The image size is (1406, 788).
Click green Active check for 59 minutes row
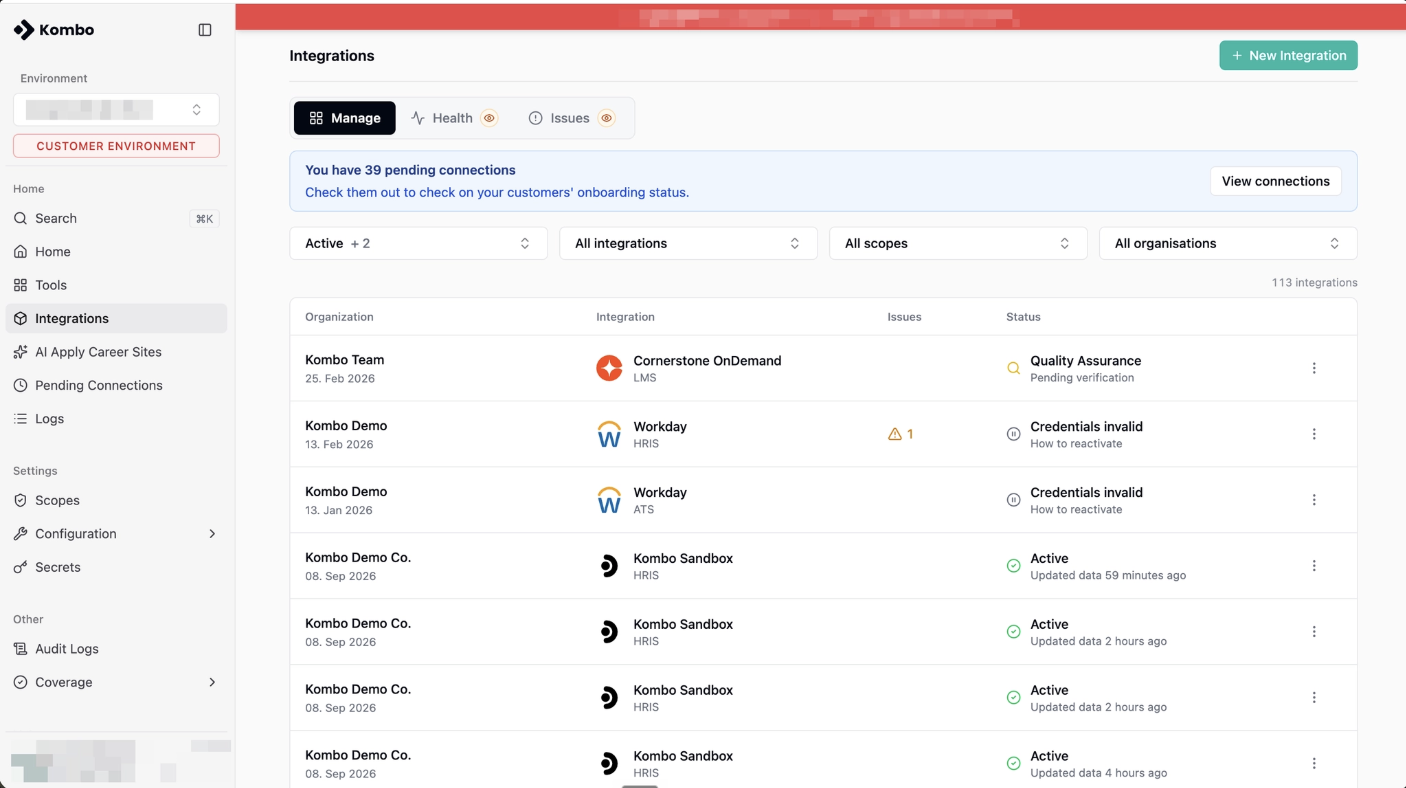1013,566
